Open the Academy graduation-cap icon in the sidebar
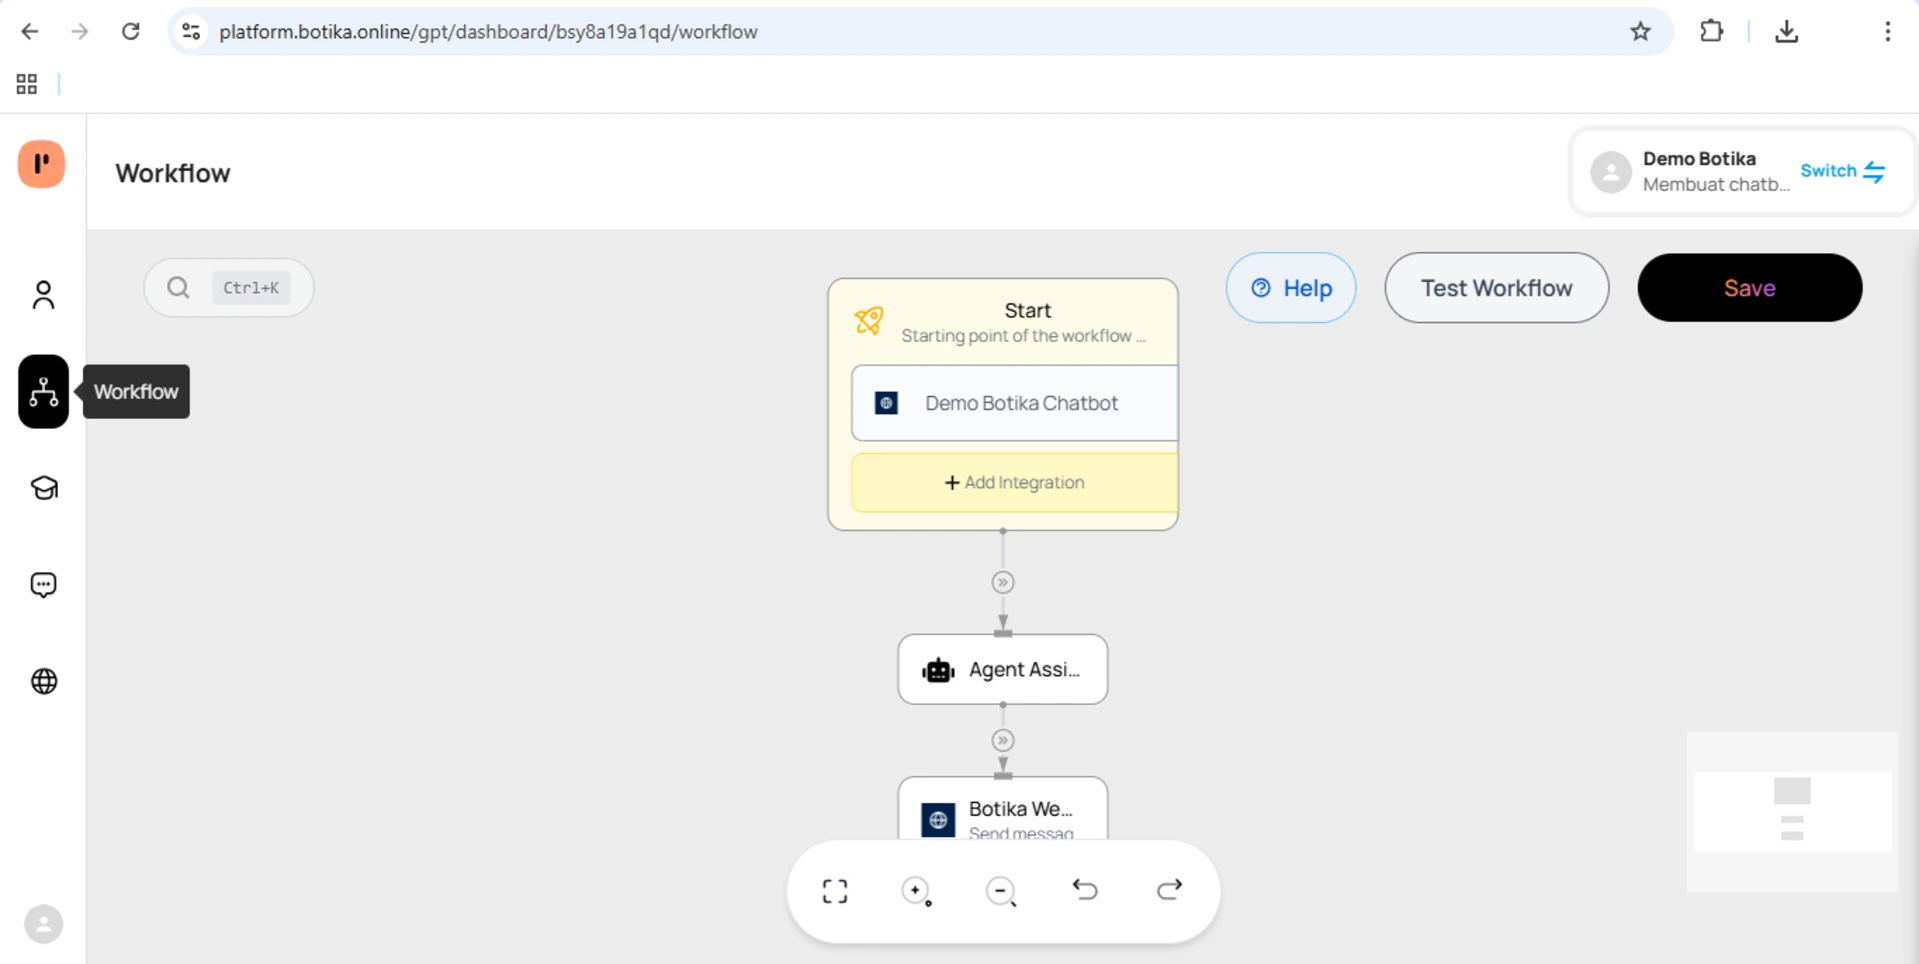1919x964 pixels. click(42, 488)
